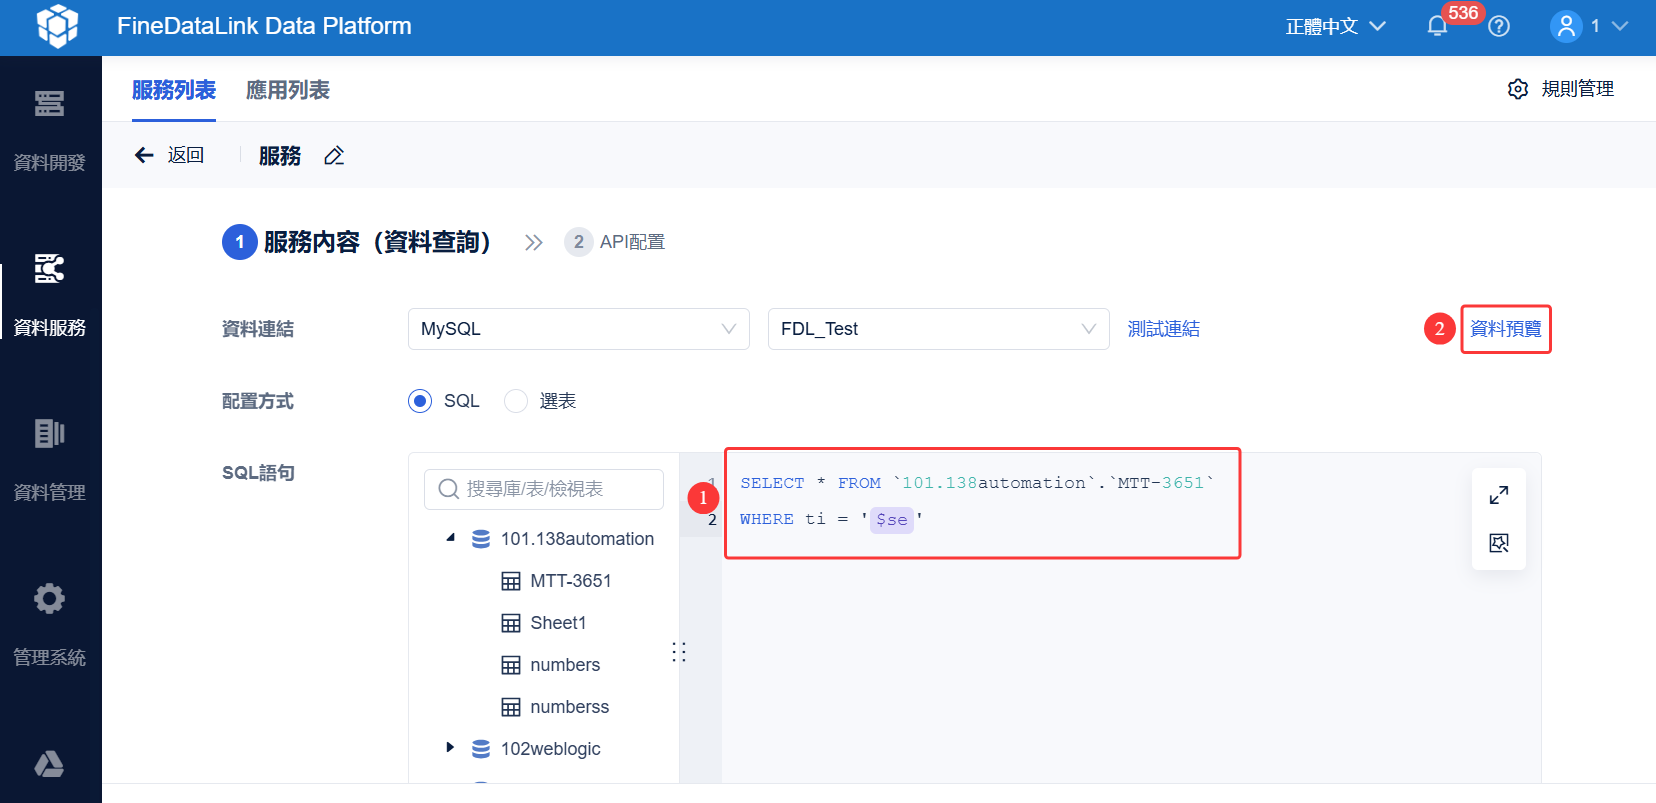Expand the 102weblogic tree node

point(450,747)
